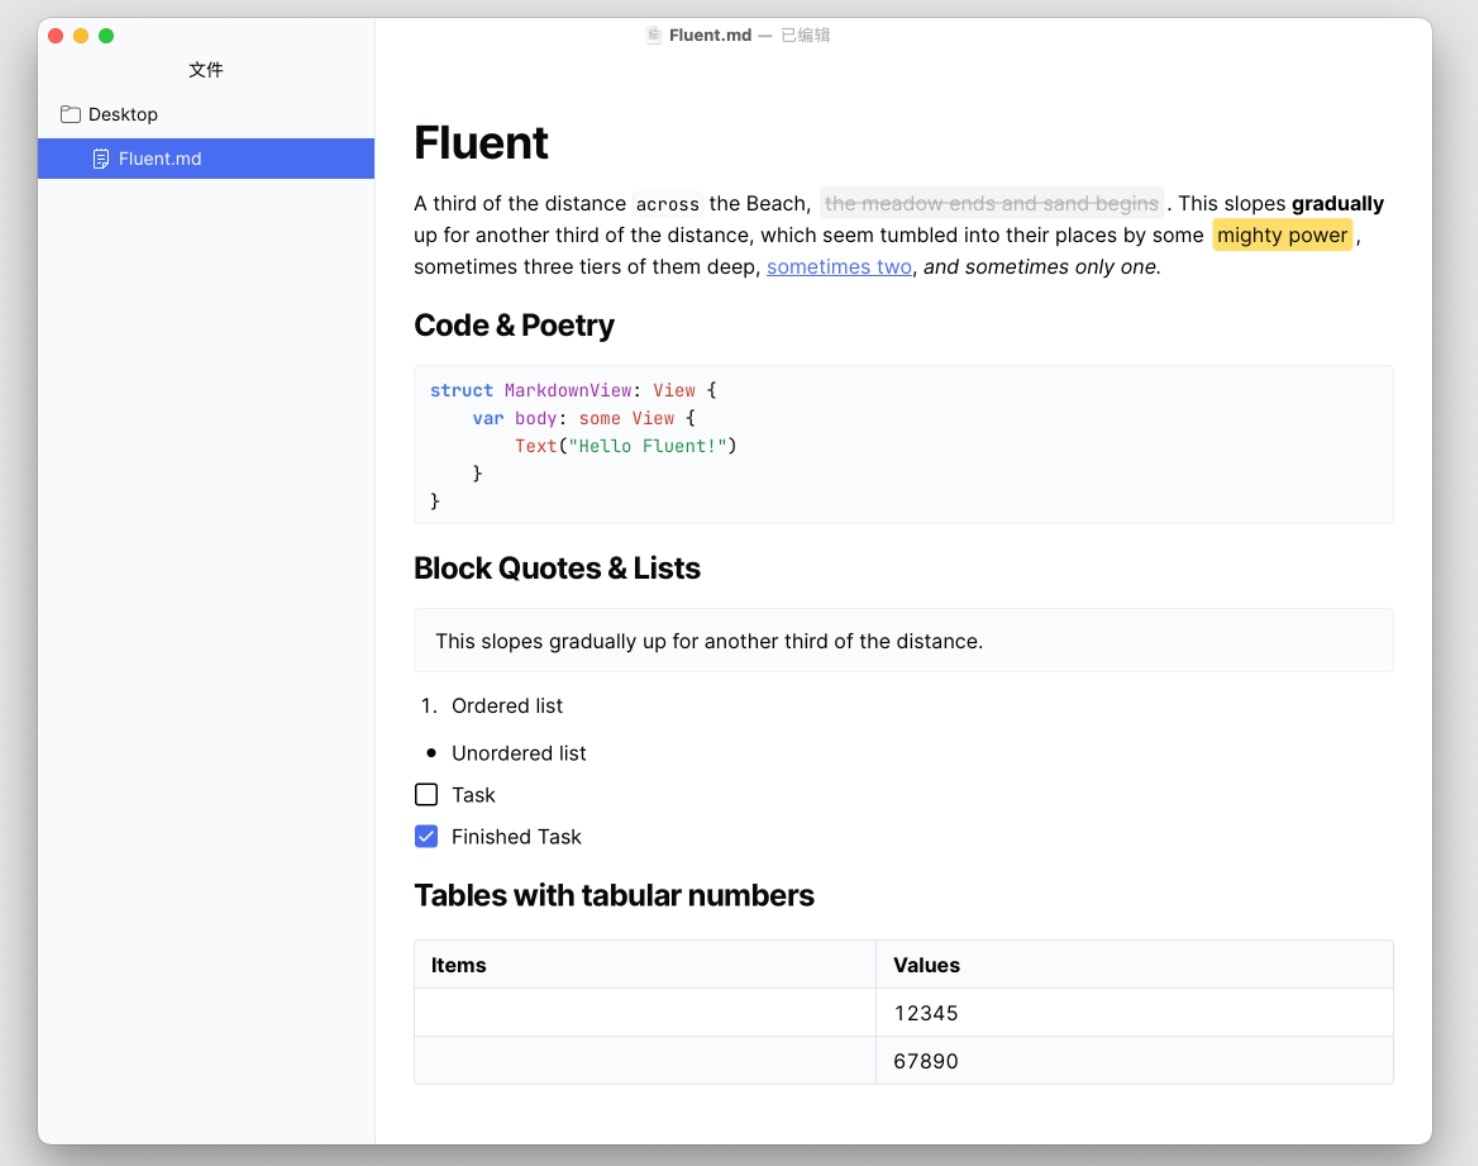Viewport: 1478px width, 1166px height.
Task: Click the Fluent.md document icon in sidebar
Action: pos(100,159)
